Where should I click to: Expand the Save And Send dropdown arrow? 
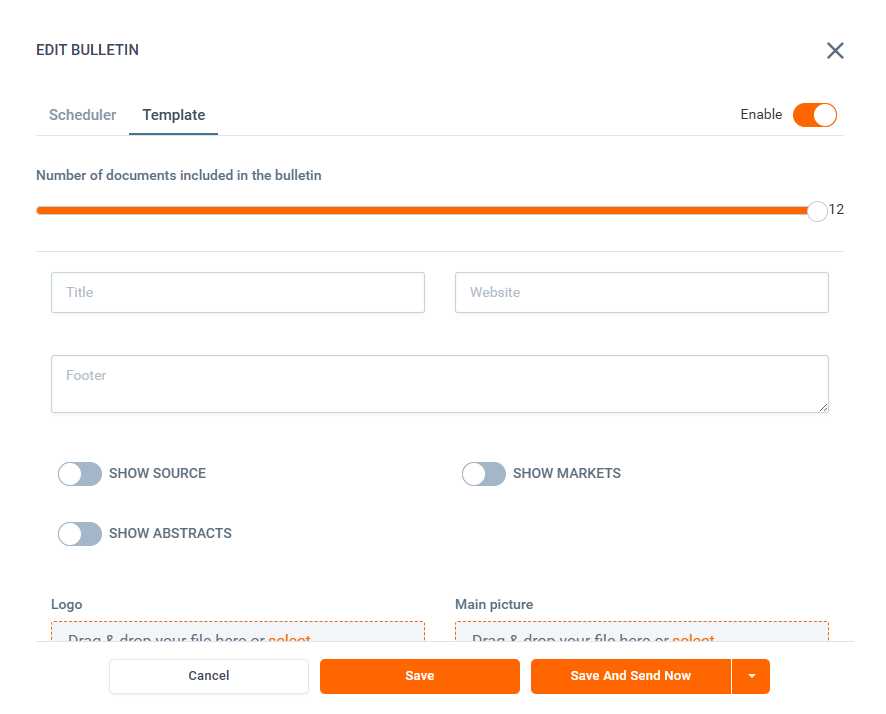(751, 676)
